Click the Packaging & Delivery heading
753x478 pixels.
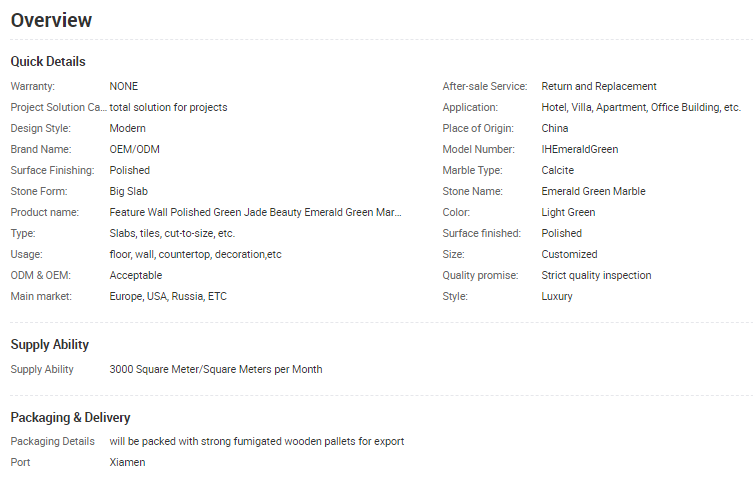click(x=70, y=418)
